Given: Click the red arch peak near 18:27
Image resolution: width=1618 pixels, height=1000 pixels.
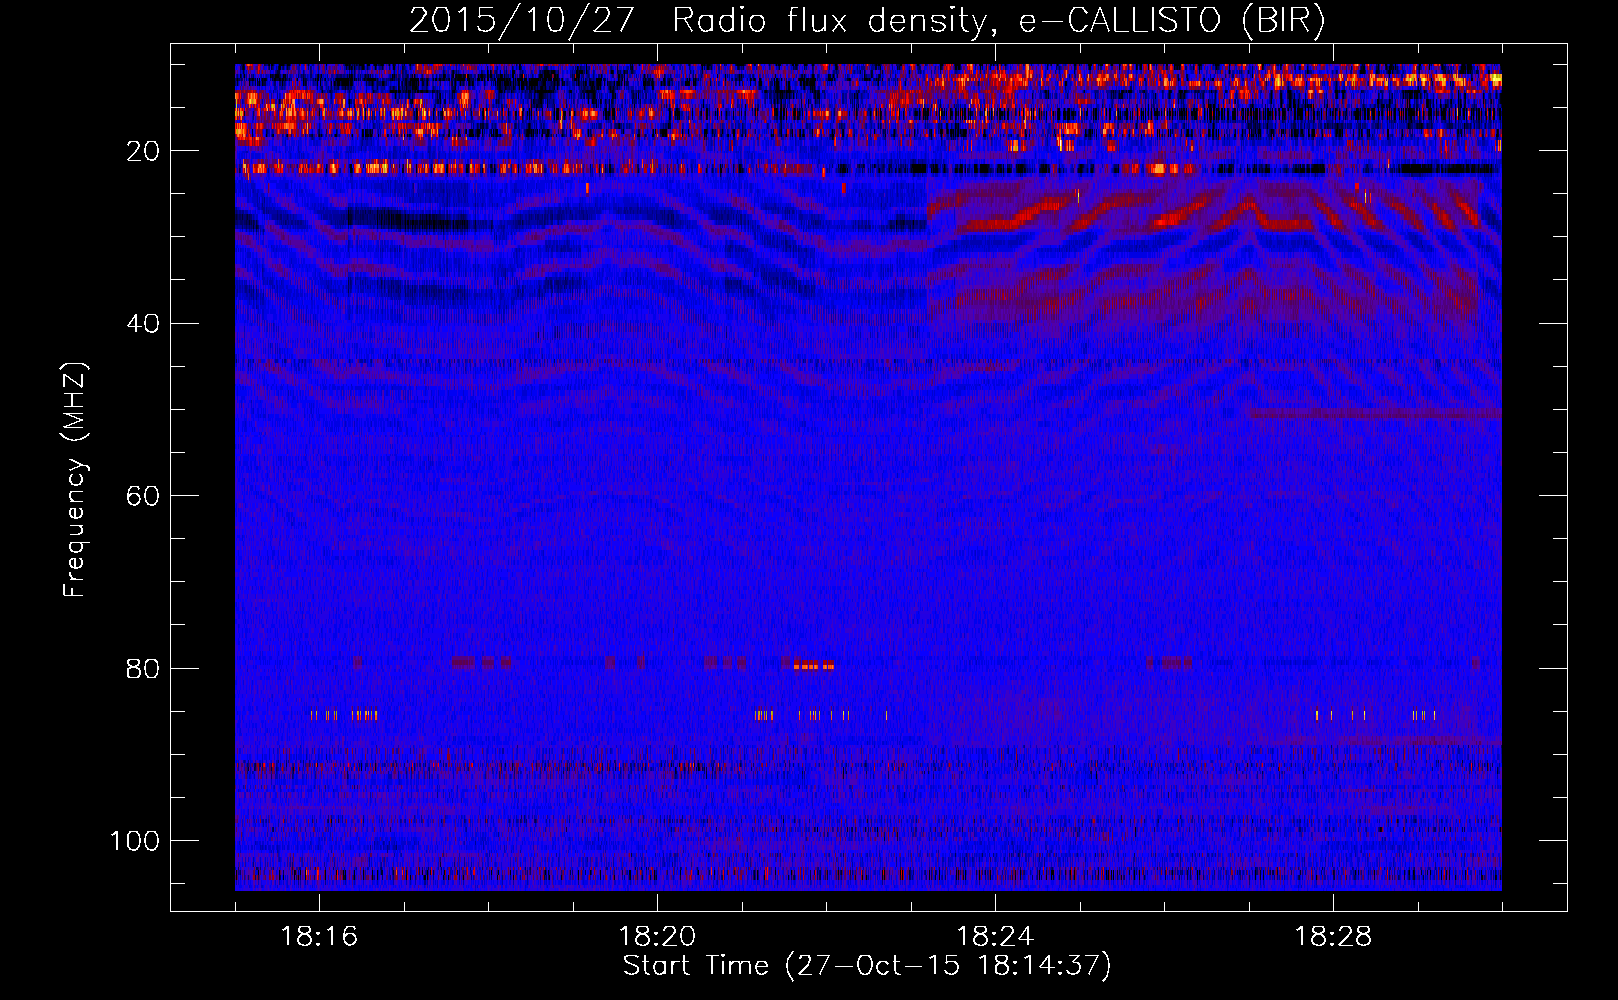Looking at the screenshot, I should [1249, 204].
